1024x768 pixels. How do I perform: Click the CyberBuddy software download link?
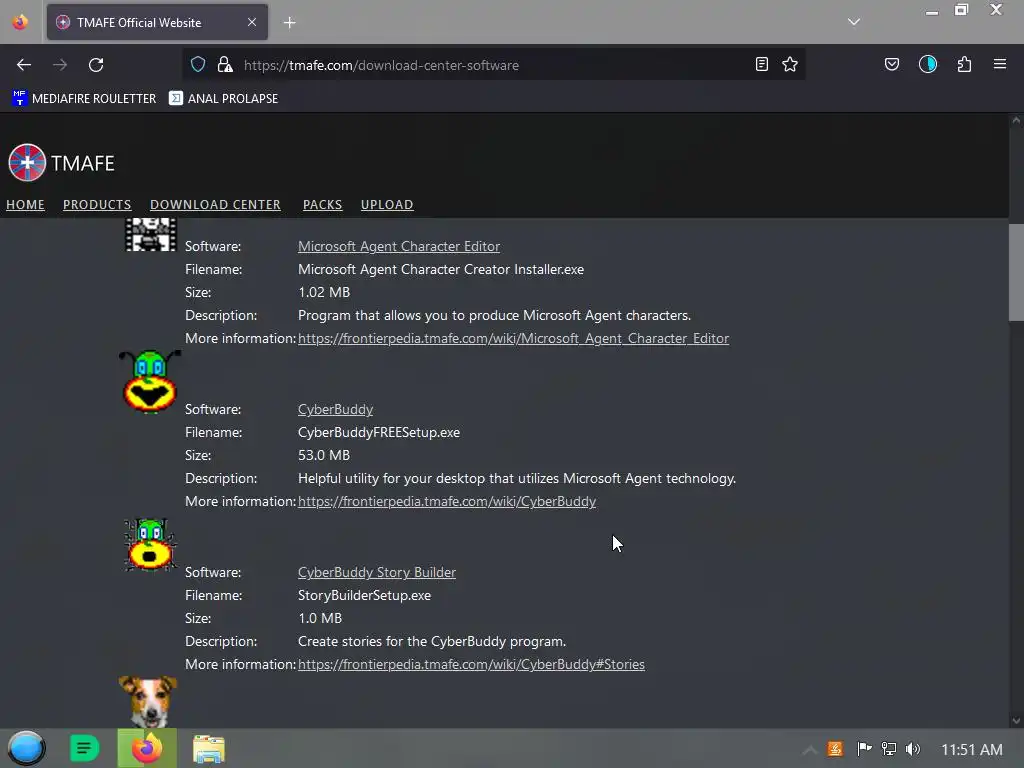tap(336, 409)
